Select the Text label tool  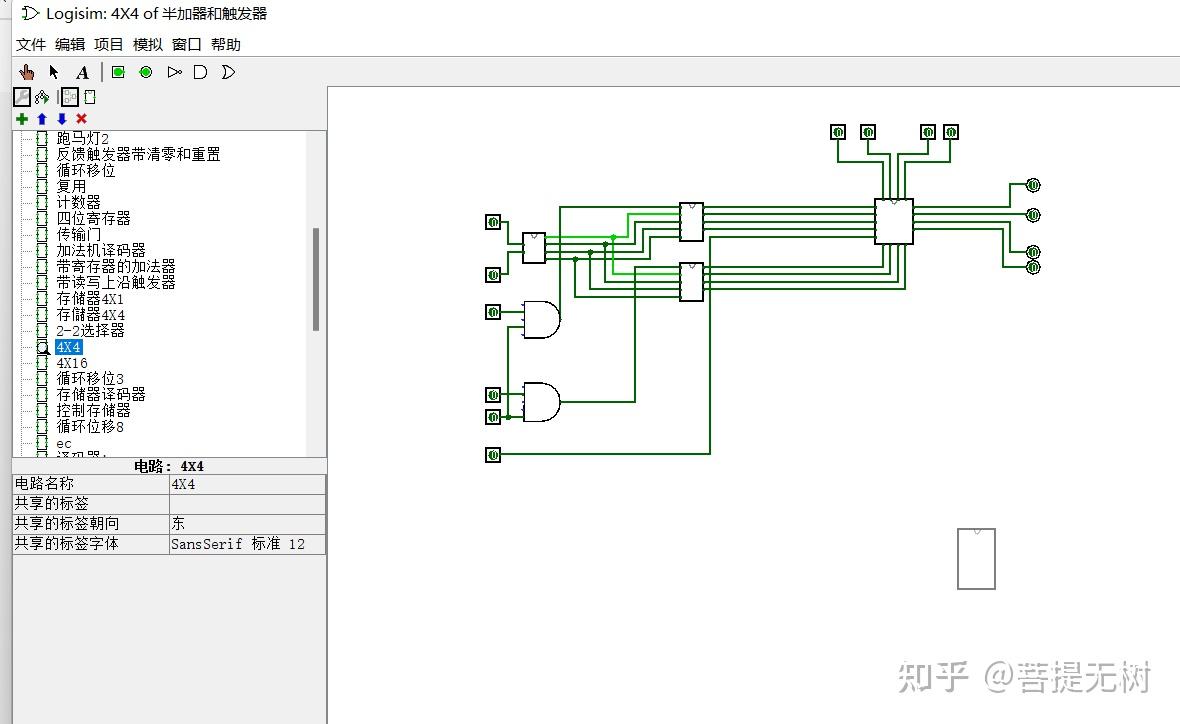pos(82,71)
